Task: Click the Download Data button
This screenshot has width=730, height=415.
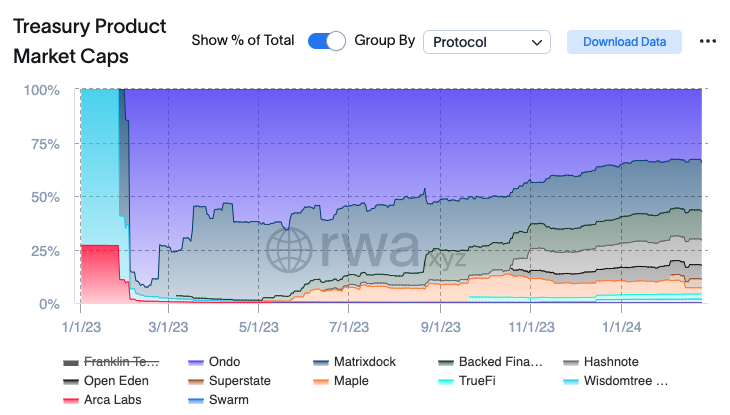Action: pos(624,42)
